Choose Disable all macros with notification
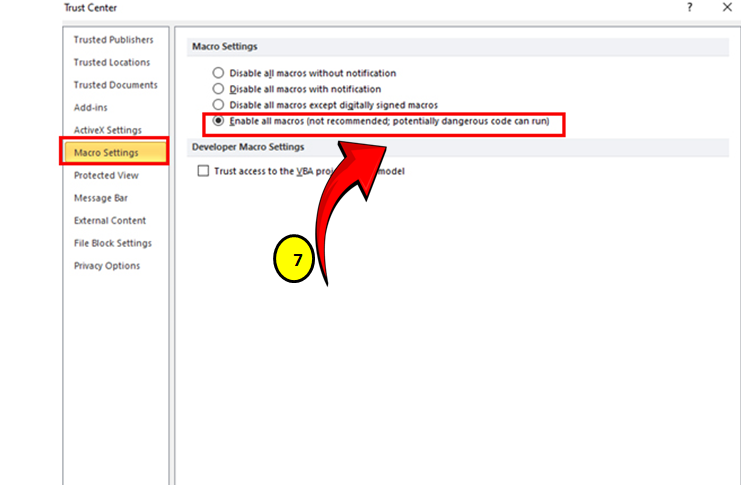Viewport: 741px width, 485px height. [x=218, y=89]
